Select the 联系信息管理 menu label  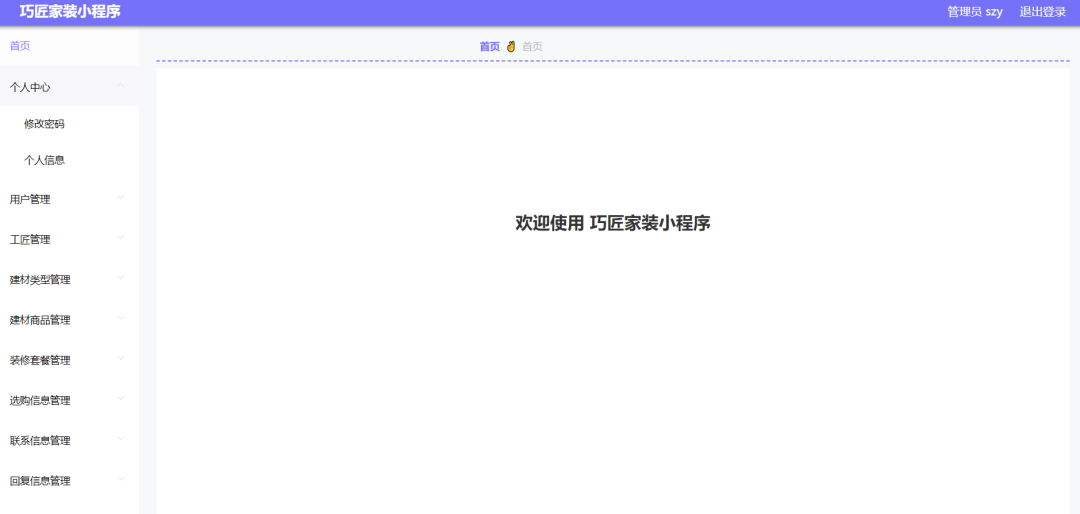click(x=40, y=441)
